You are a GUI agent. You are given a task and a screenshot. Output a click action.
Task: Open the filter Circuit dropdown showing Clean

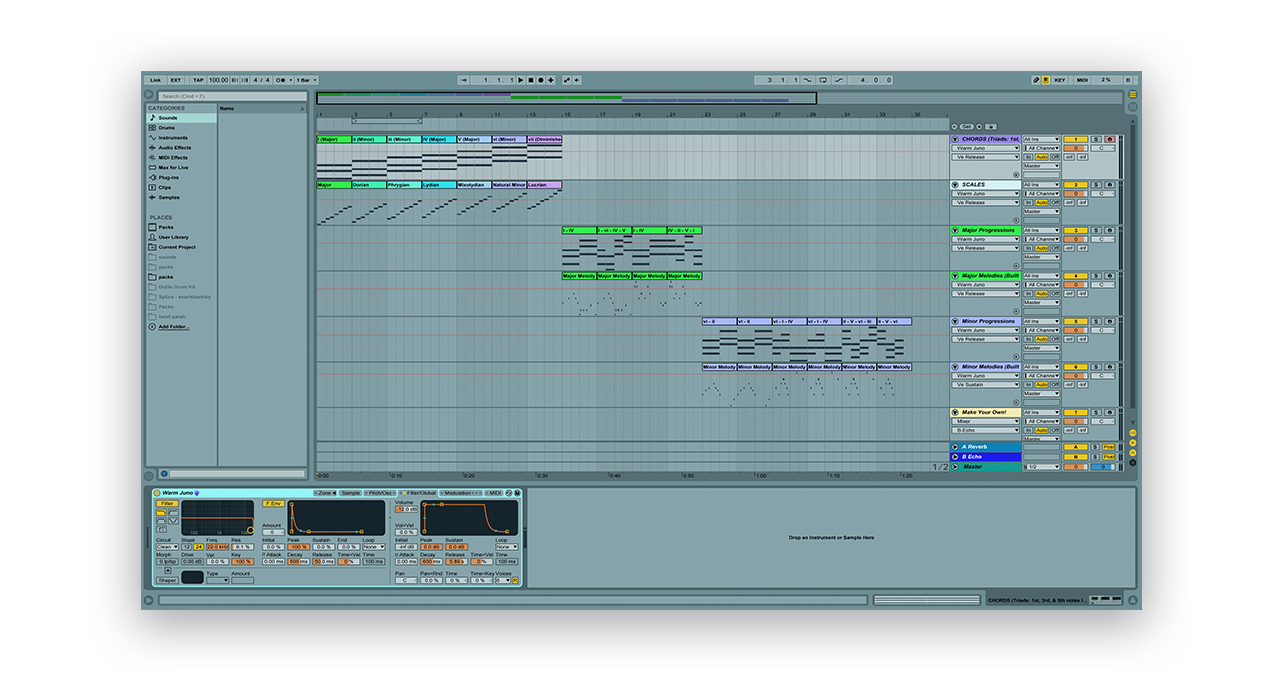click(x=167, y=547)
